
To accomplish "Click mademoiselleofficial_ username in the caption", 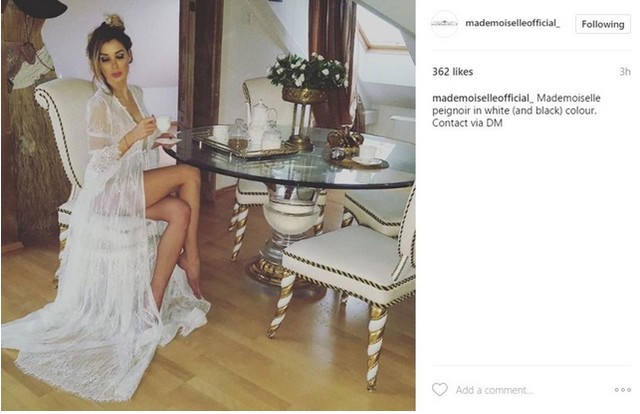I will tap(483, 98).
